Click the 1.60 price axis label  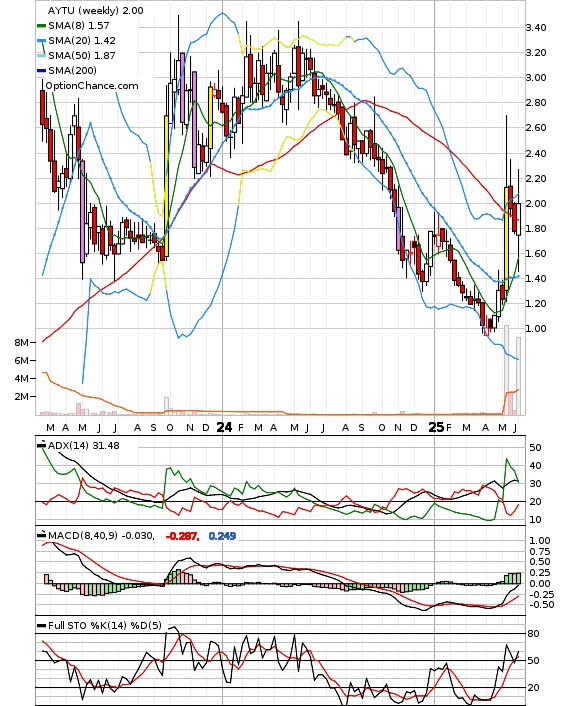(536, 253)
